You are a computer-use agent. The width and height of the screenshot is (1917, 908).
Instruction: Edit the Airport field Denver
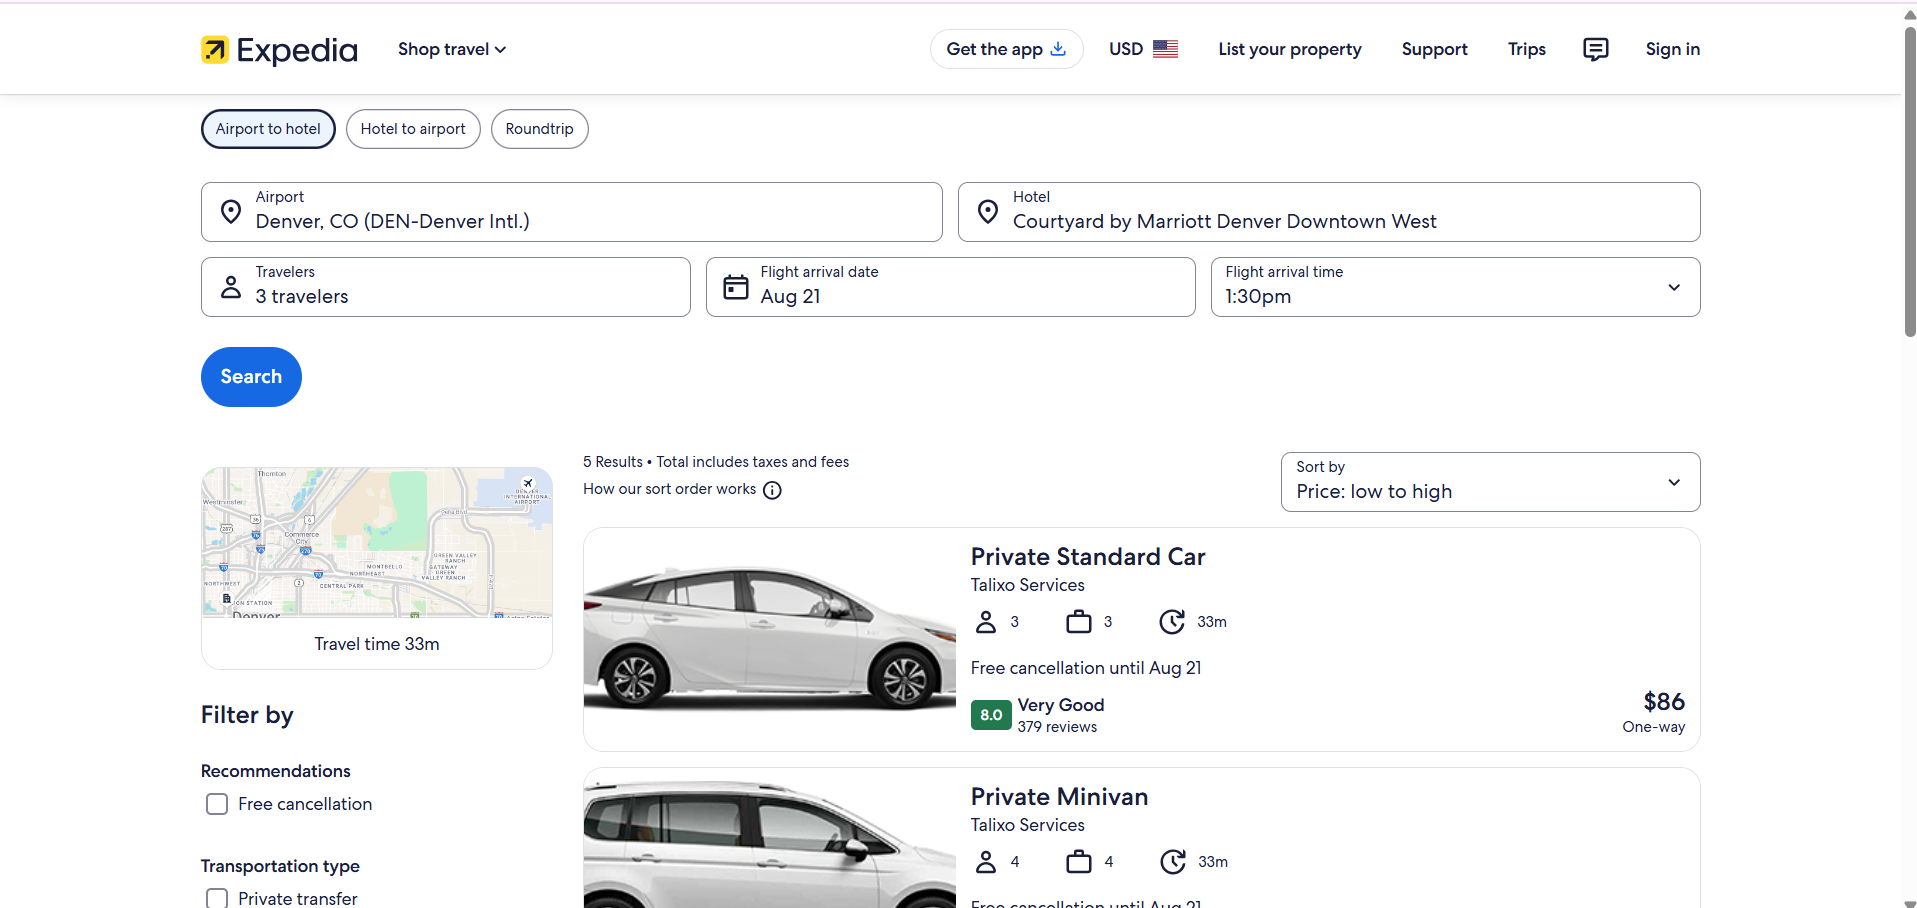(x=572, y=212)
